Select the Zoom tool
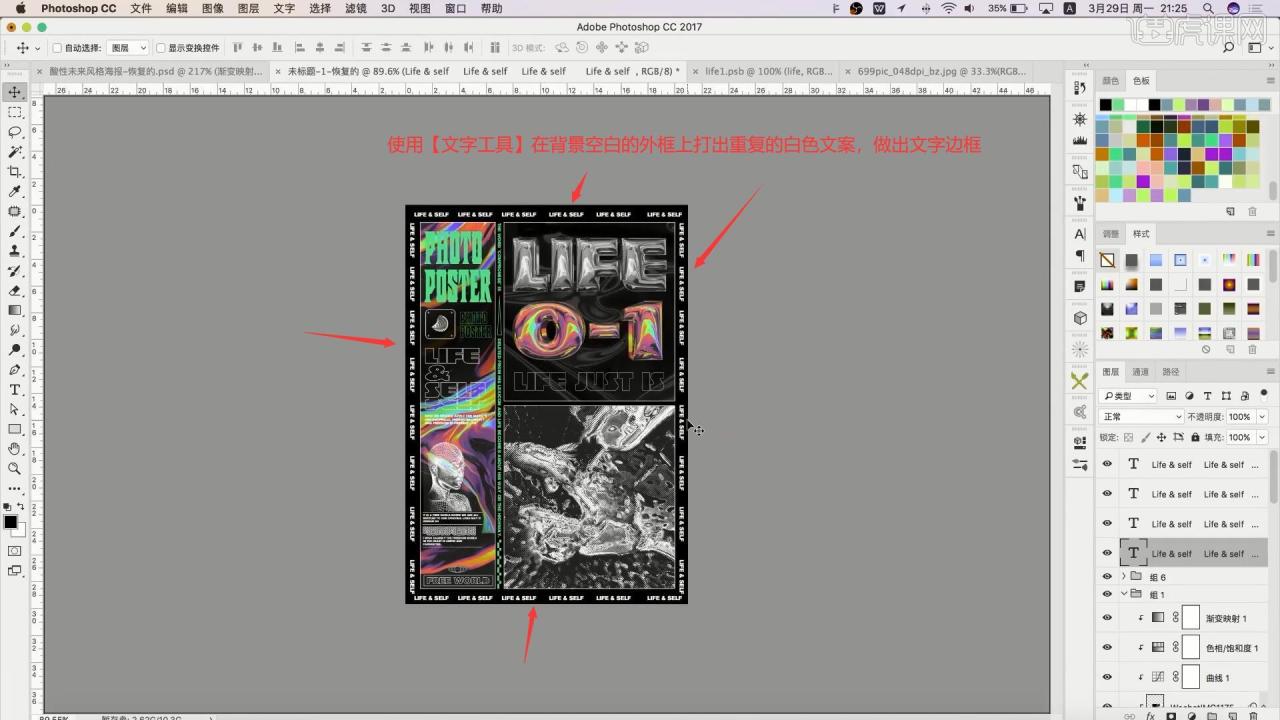The width and height of the screenshot is (1280, 720). click(15, 468)
